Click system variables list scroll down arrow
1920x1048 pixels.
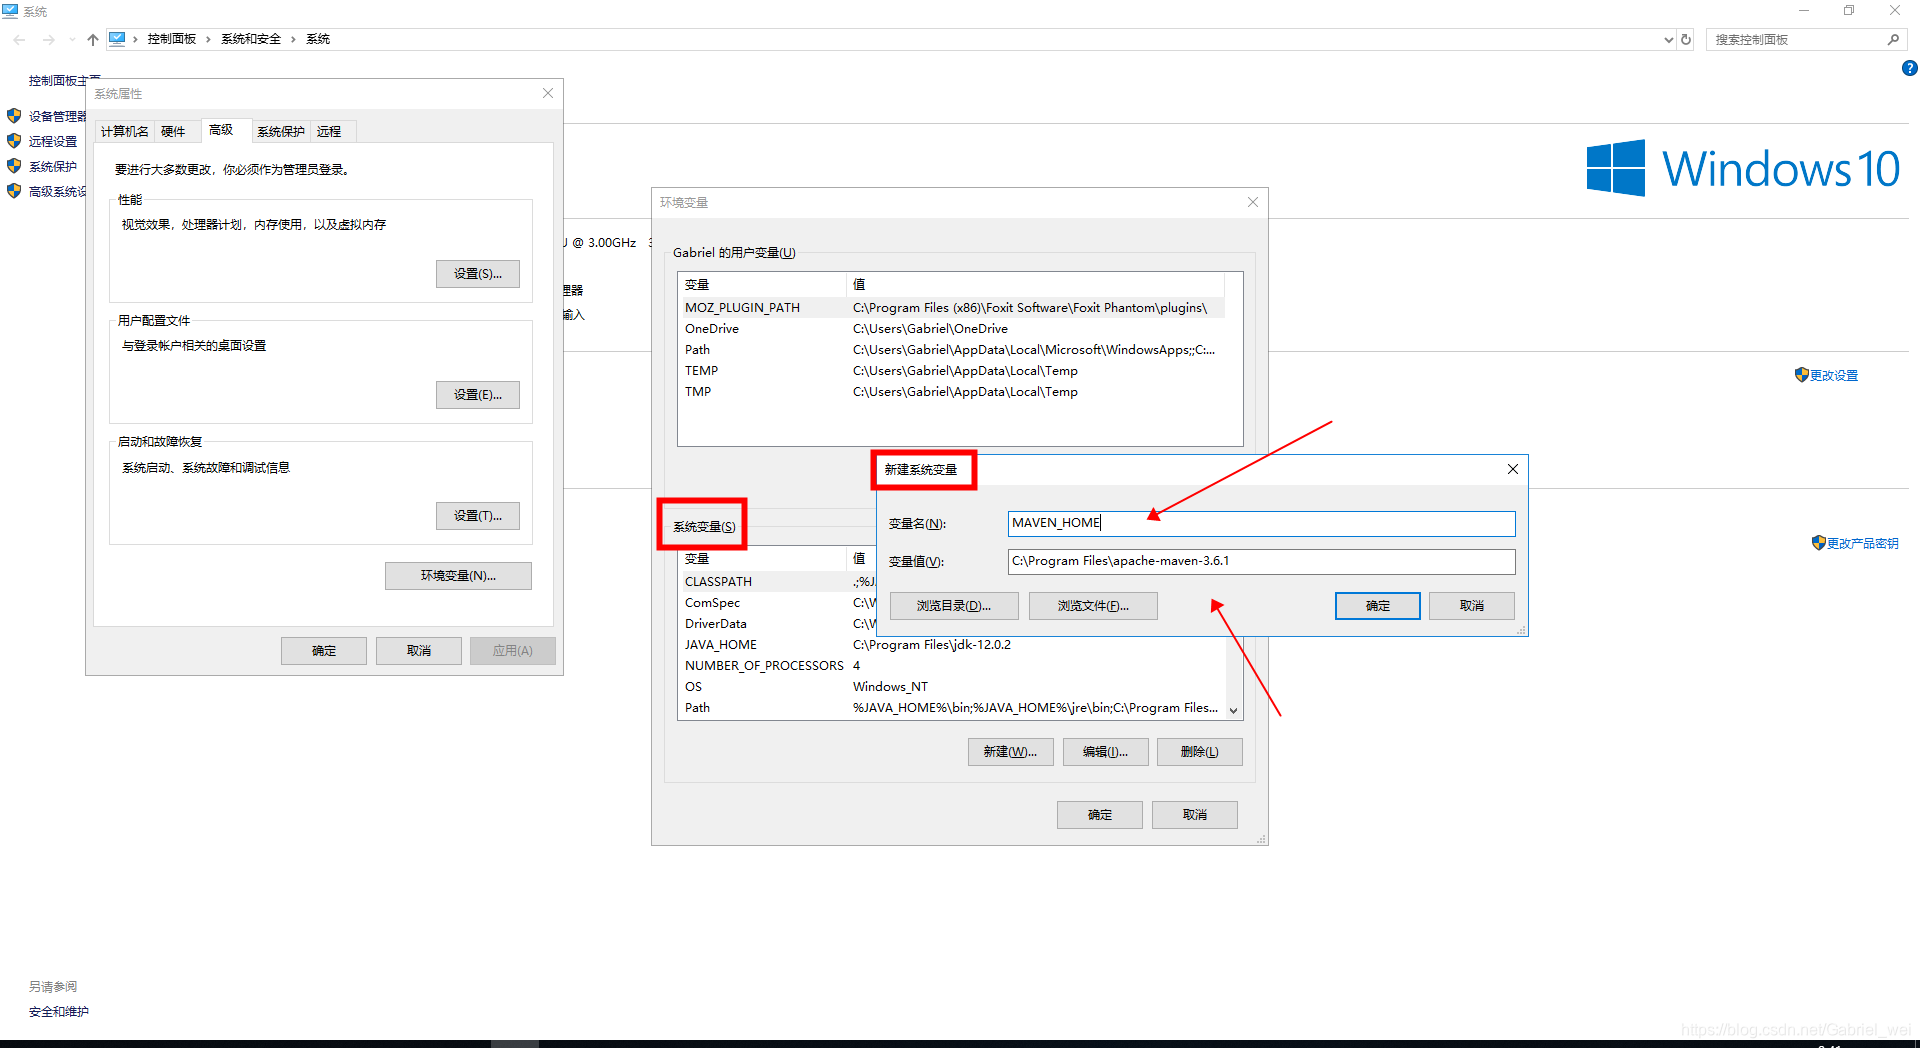[x=1234, y=710]
